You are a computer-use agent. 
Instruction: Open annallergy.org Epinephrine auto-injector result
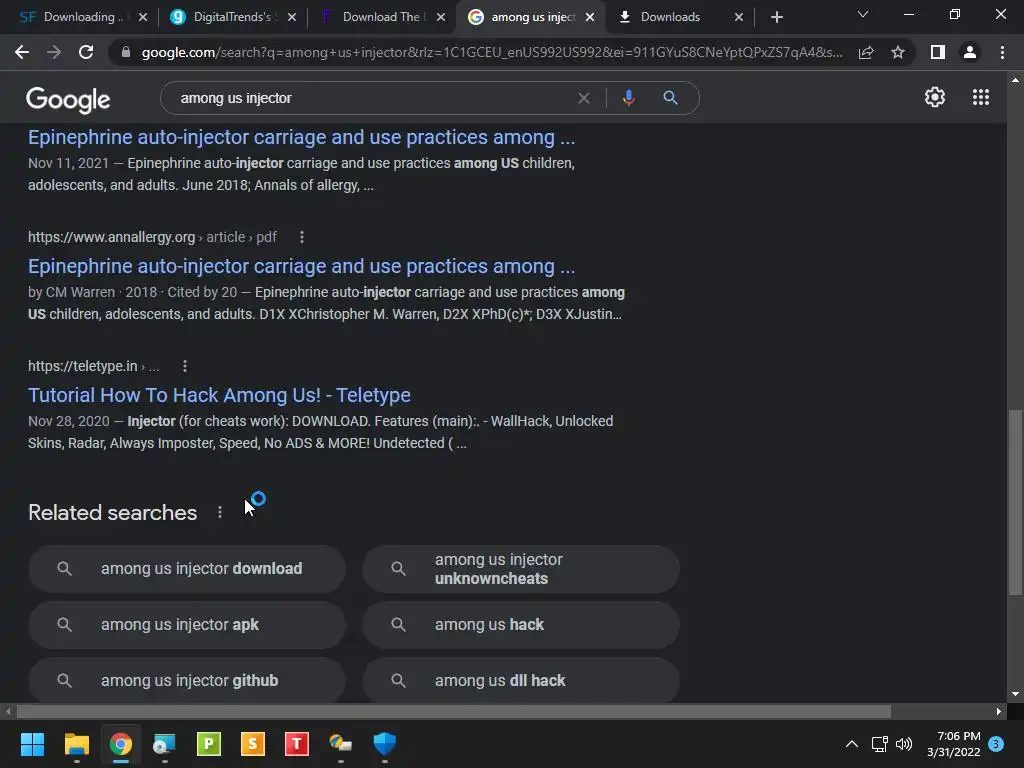302,266
